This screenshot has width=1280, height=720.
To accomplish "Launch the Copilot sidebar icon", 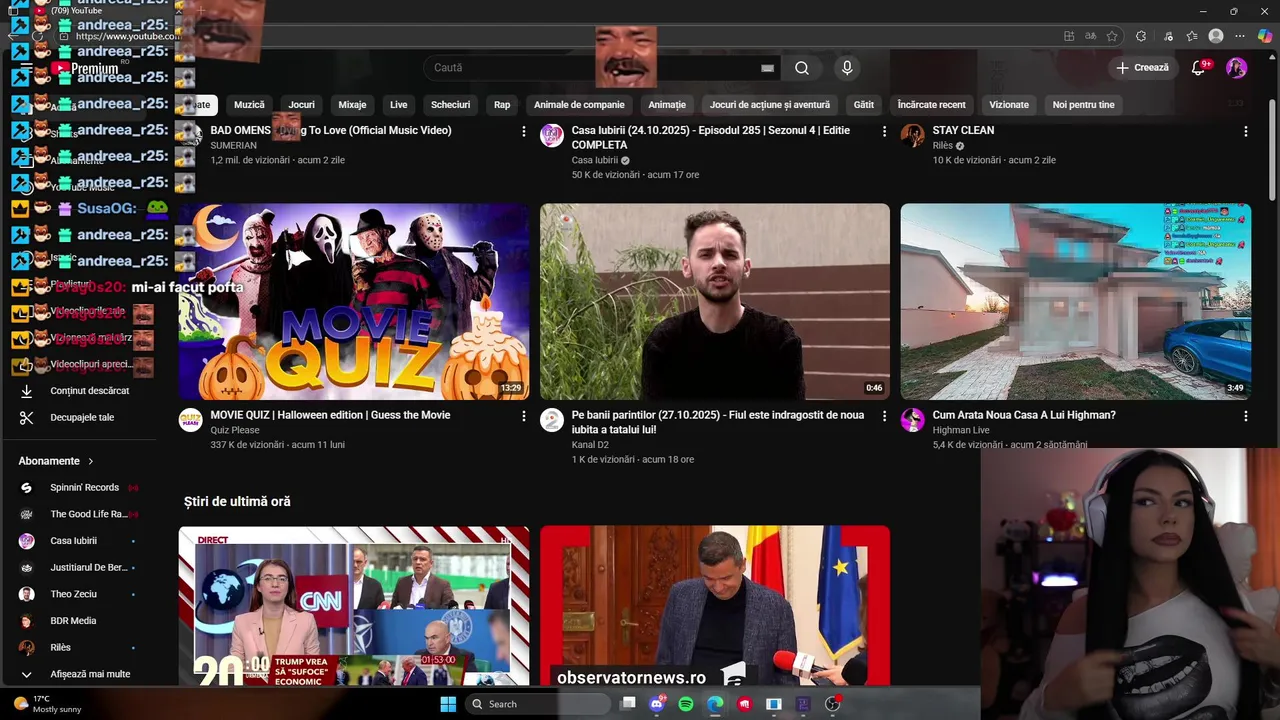I will pyautogui.click(x=1265, y=36).
